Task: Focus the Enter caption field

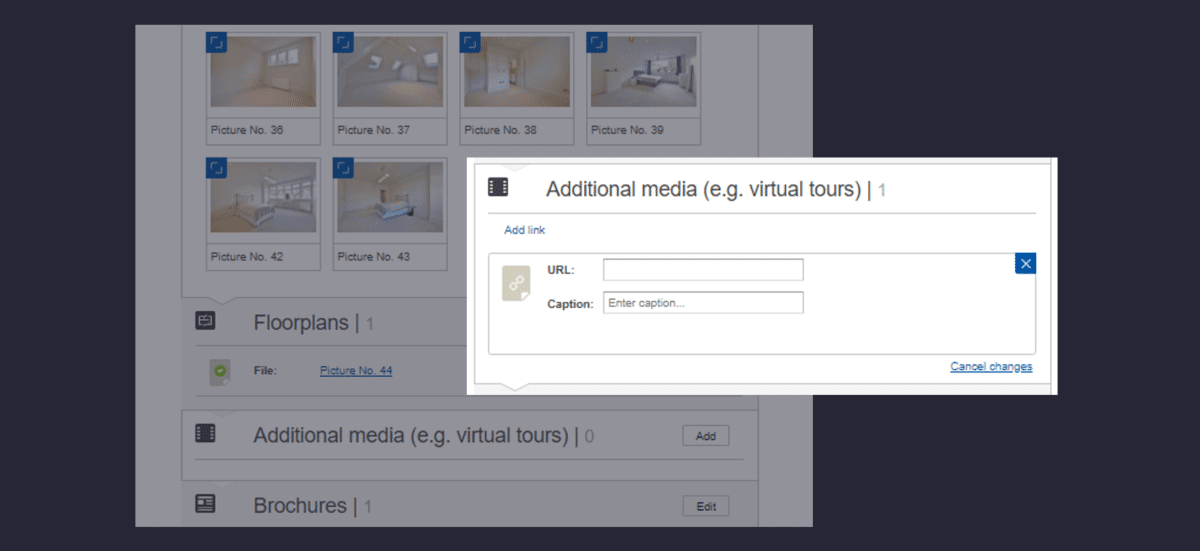Action: coord(703,303)
